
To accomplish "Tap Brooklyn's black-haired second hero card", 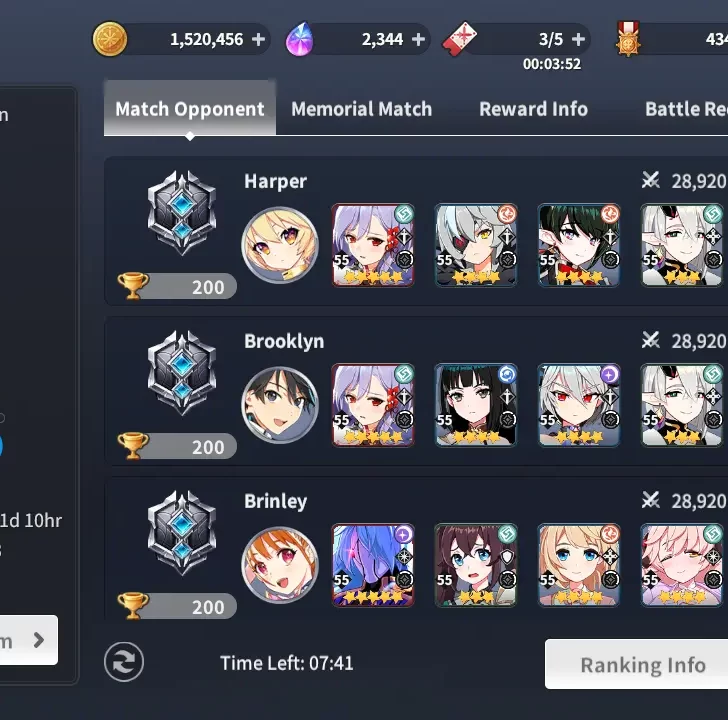I will (x=476, y=405).
